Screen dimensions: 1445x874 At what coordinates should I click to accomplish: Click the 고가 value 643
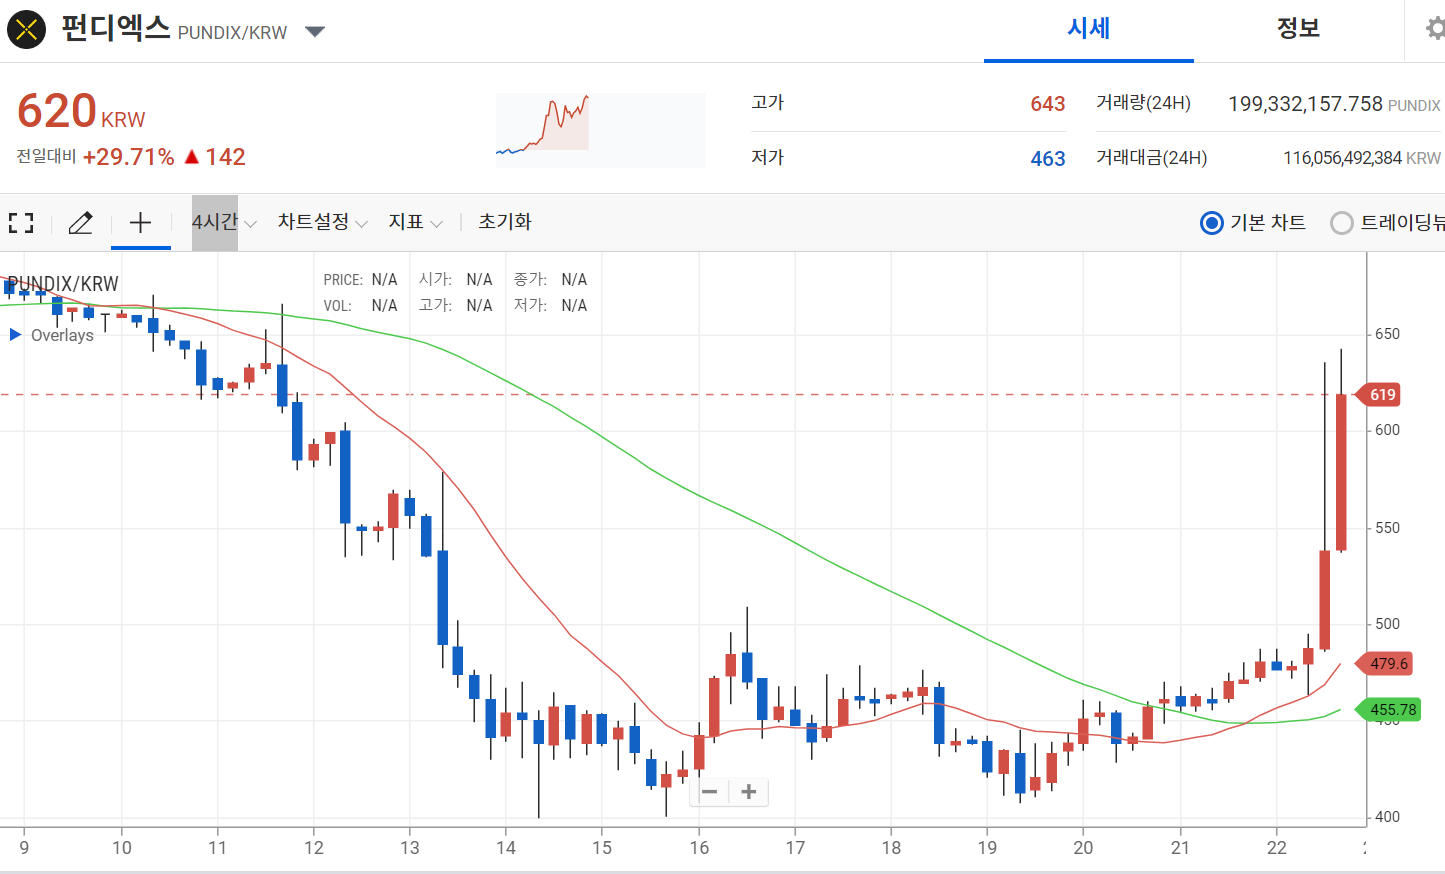[x=1048, y=104]
